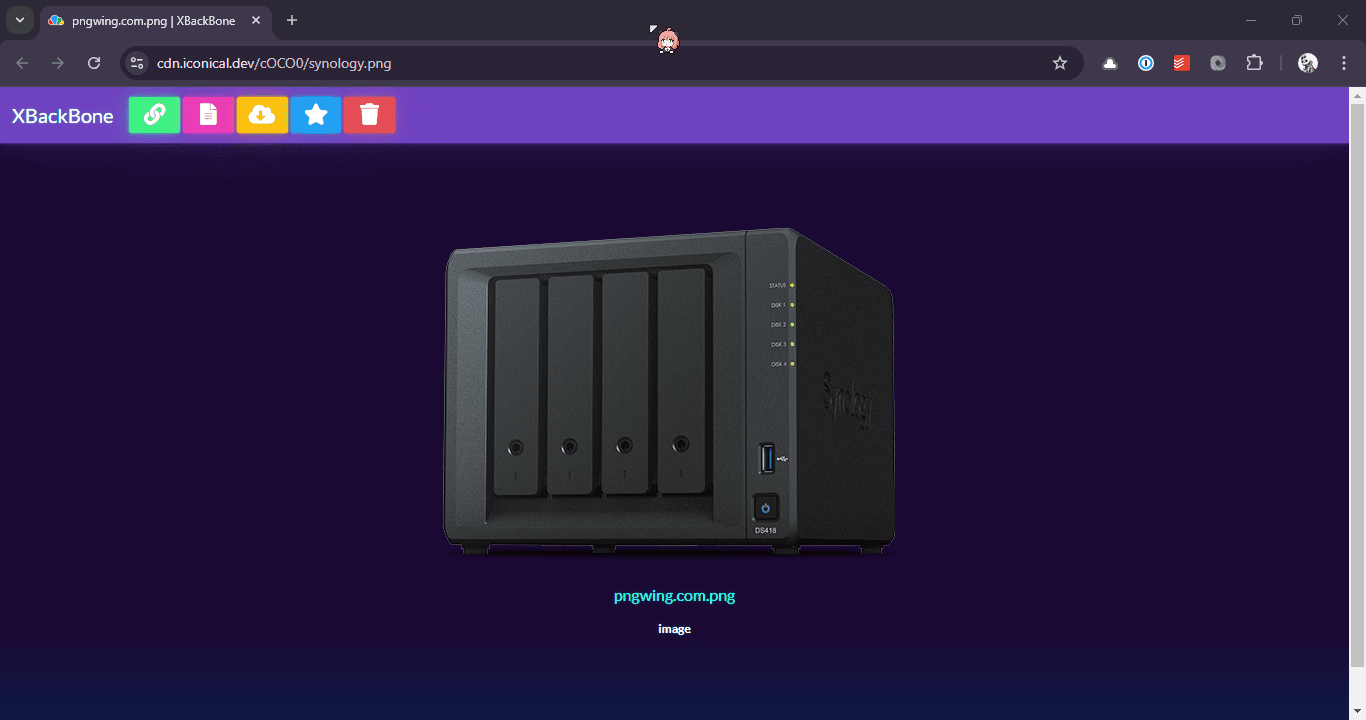This screenshot has width=1366, height=720.
Task: Click the 'image' label text
Action: click(x=674, y=629)
